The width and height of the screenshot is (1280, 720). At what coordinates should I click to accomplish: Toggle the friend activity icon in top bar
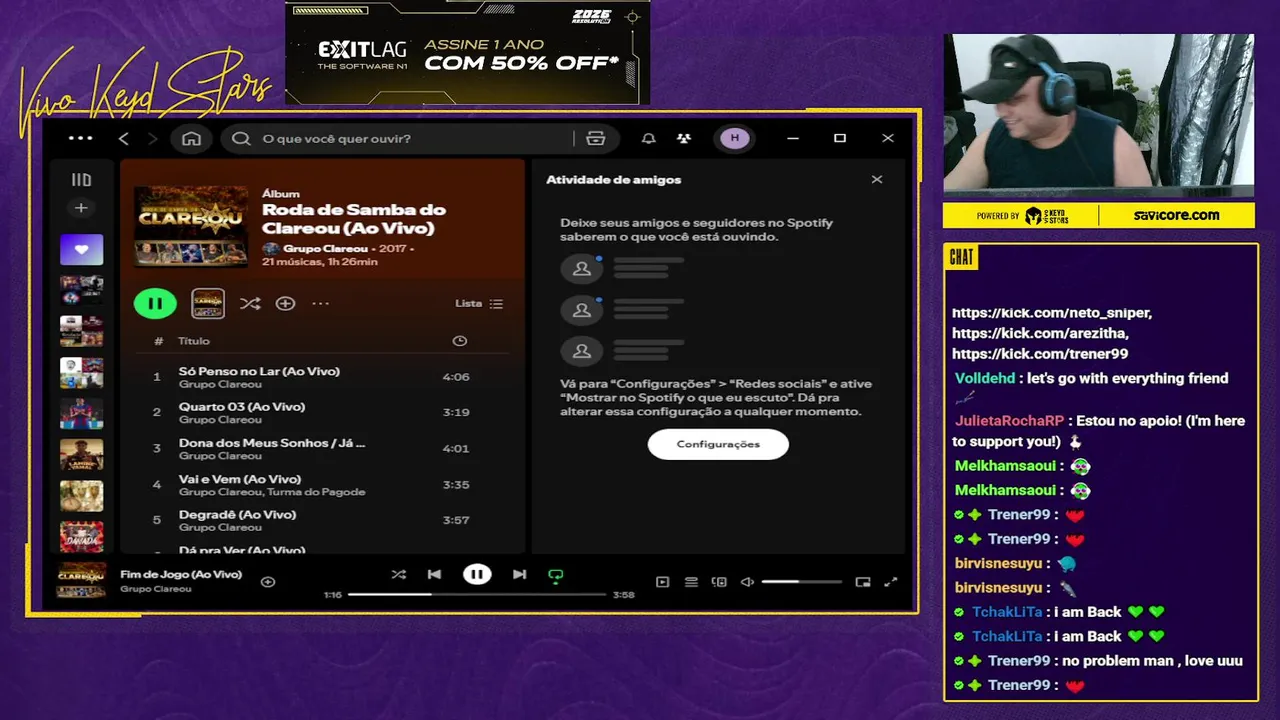pos(683,139)
